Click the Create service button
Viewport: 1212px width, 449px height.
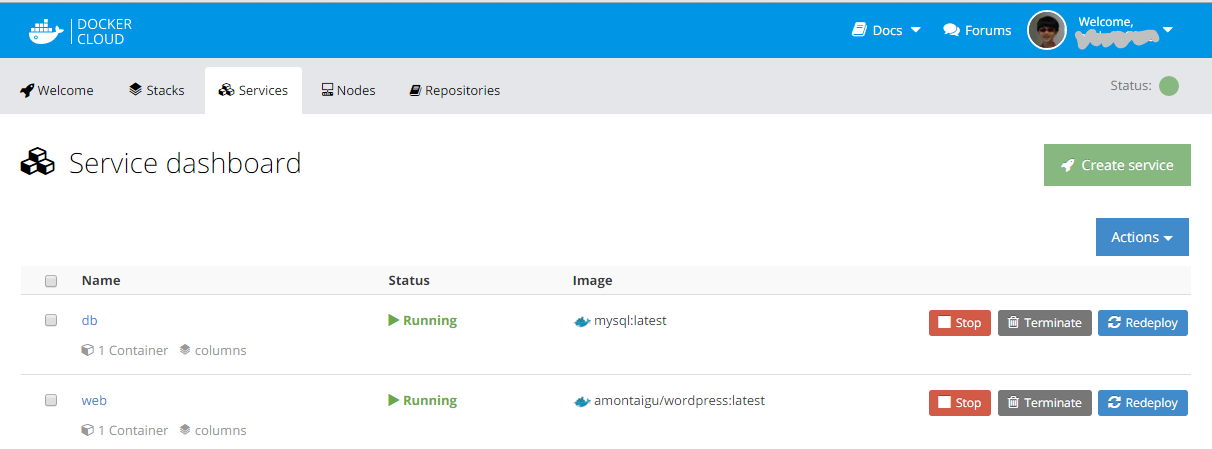(1117, 165)
